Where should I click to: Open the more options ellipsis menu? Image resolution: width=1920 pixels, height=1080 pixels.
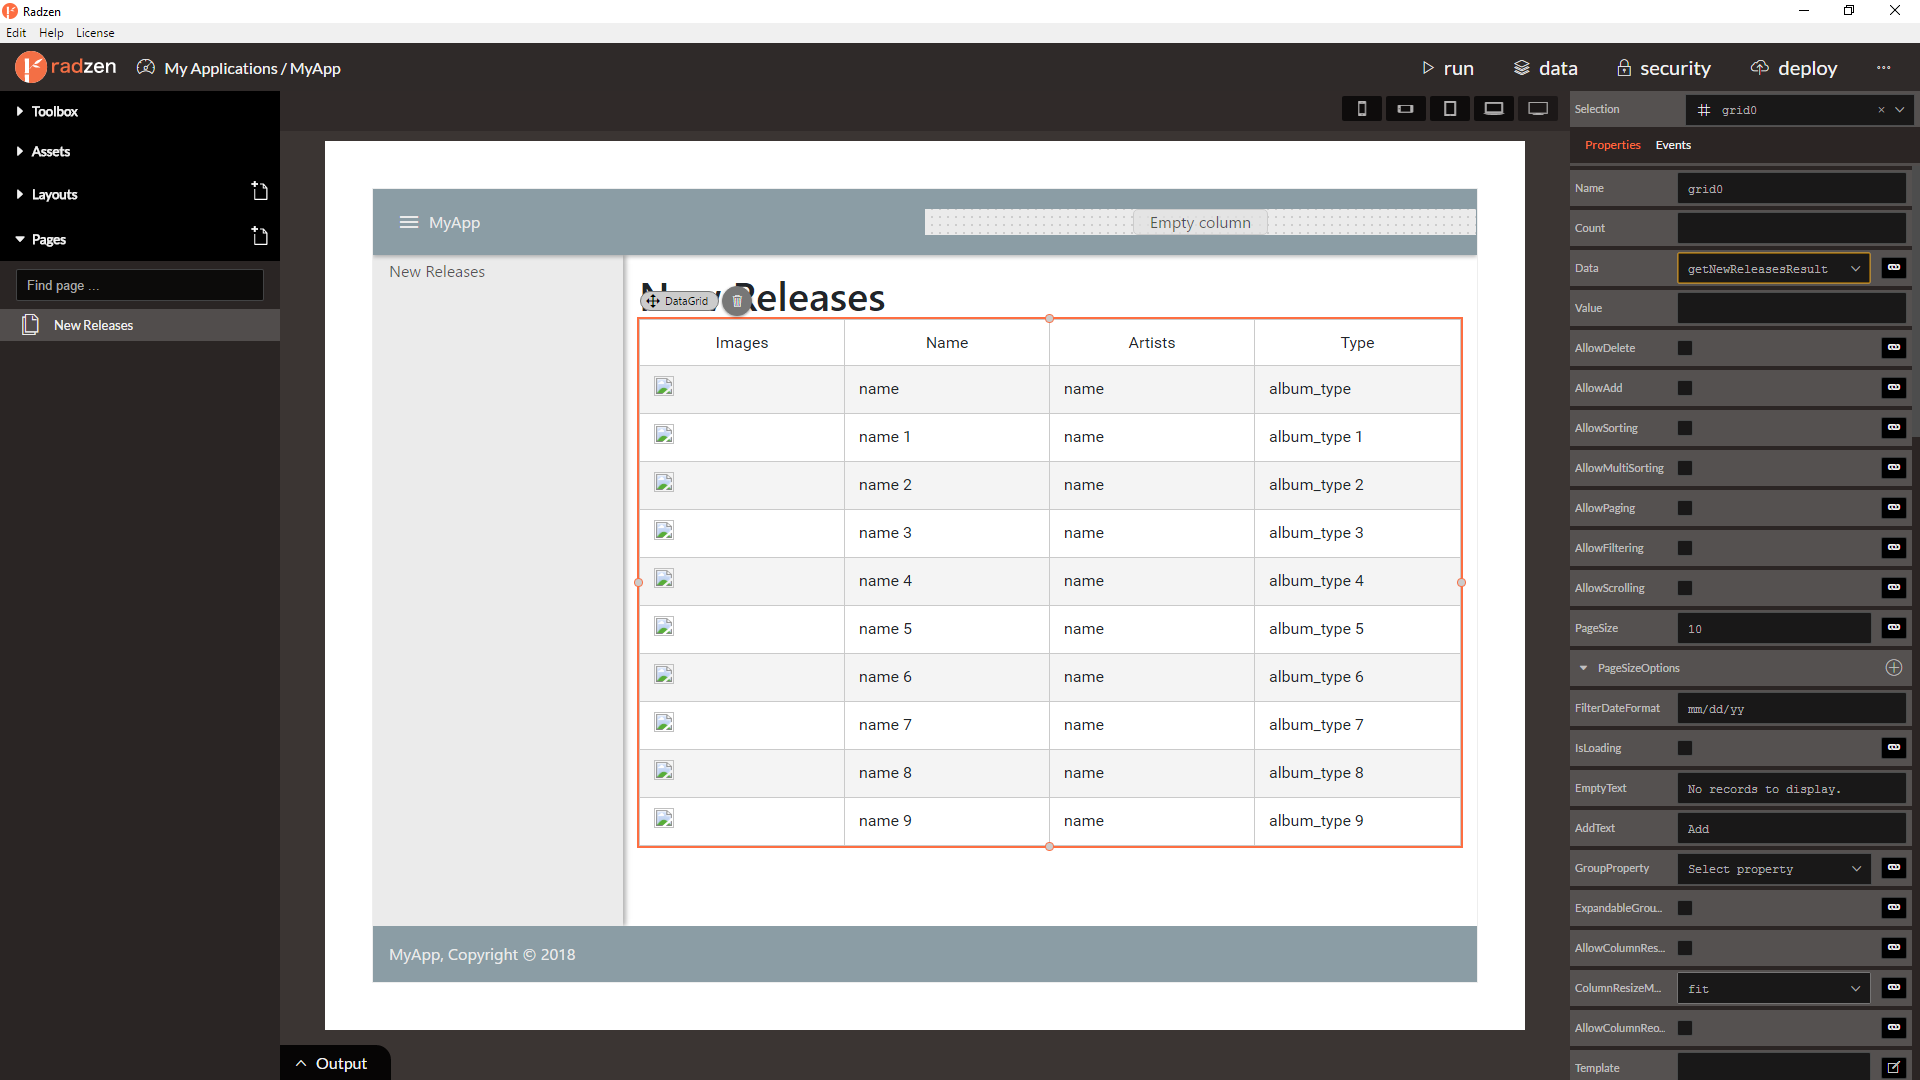click(1884, 68)
